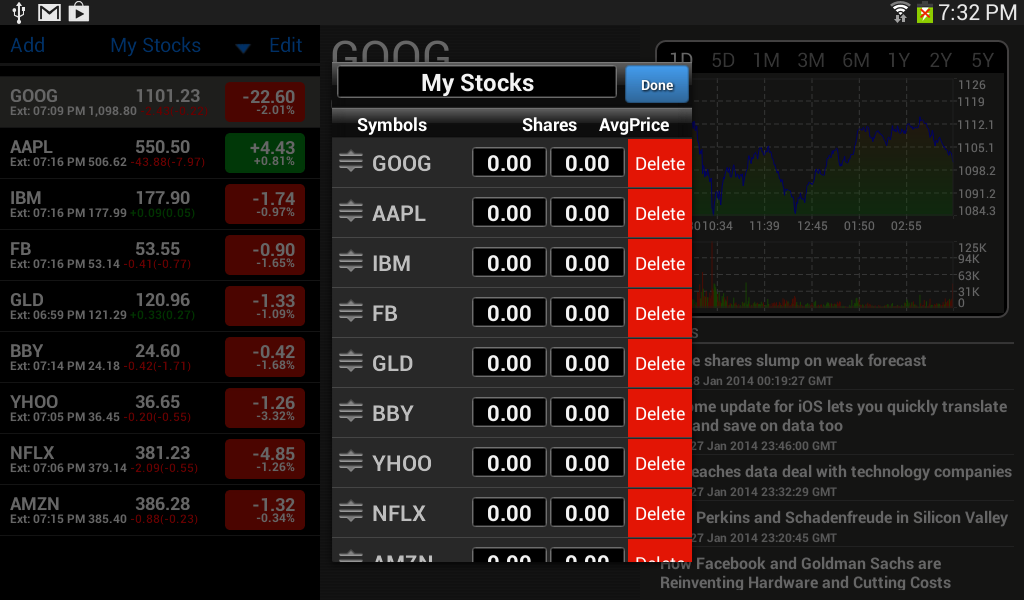1024x600 pixels.
Task: Edit NFLX shares field
Action: pyautogui.click(x=509, y=513)
